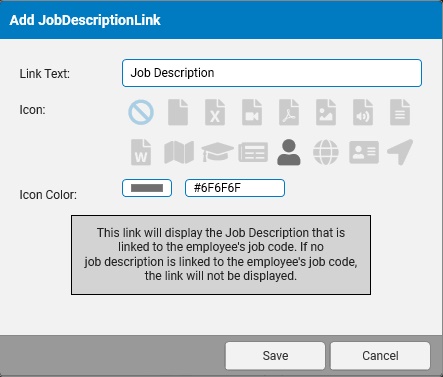Pick the Excel file icon
443x377 pixels.
215,112
